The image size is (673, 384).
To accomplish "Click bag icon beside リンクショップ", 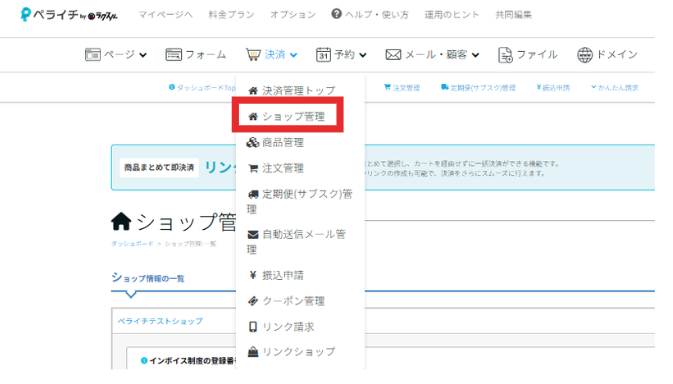I will click(253, 352).
